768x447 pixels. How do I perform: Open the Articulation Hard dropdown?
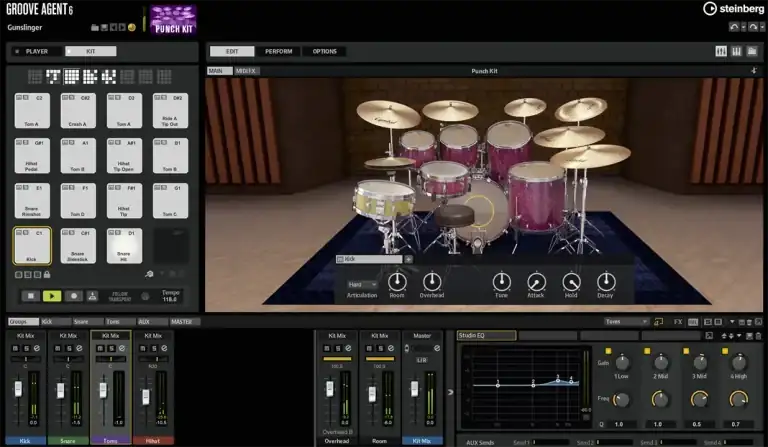point(362,284)
